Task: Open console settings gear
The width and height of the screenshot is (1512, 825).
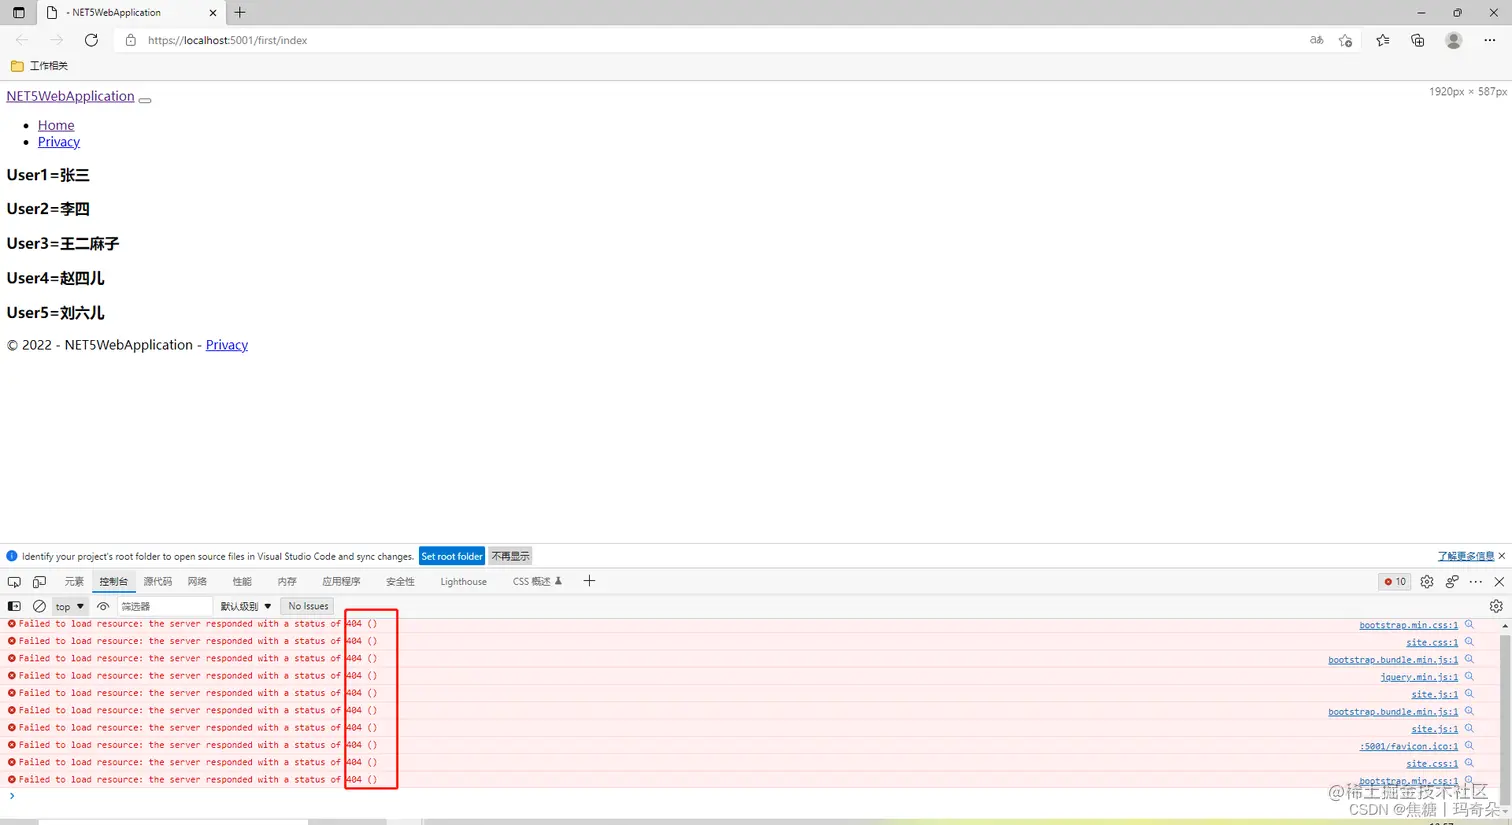Action: click(1496, 606)
